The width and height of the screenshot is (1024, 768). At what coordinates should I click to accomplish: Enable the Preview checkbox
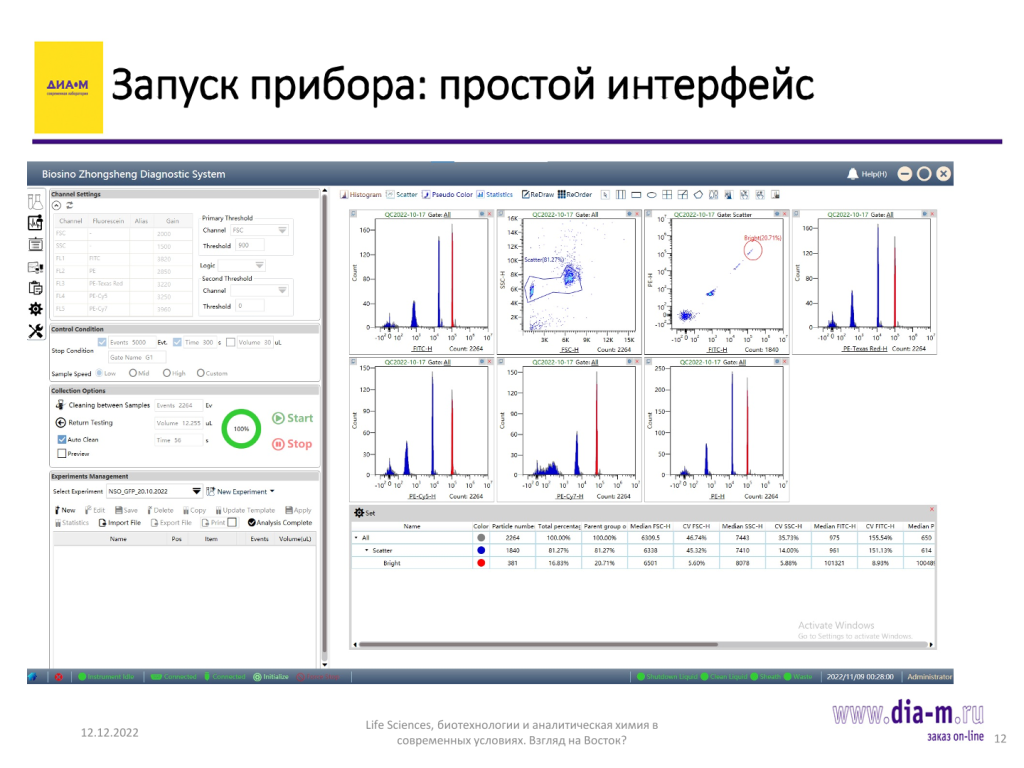[59, 454]
